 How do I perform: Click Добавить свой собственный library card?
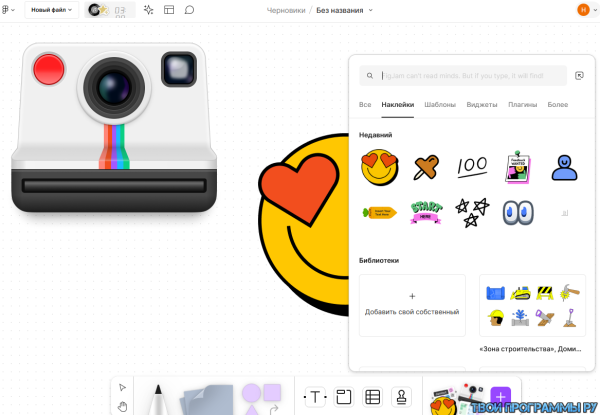[412, 305]
